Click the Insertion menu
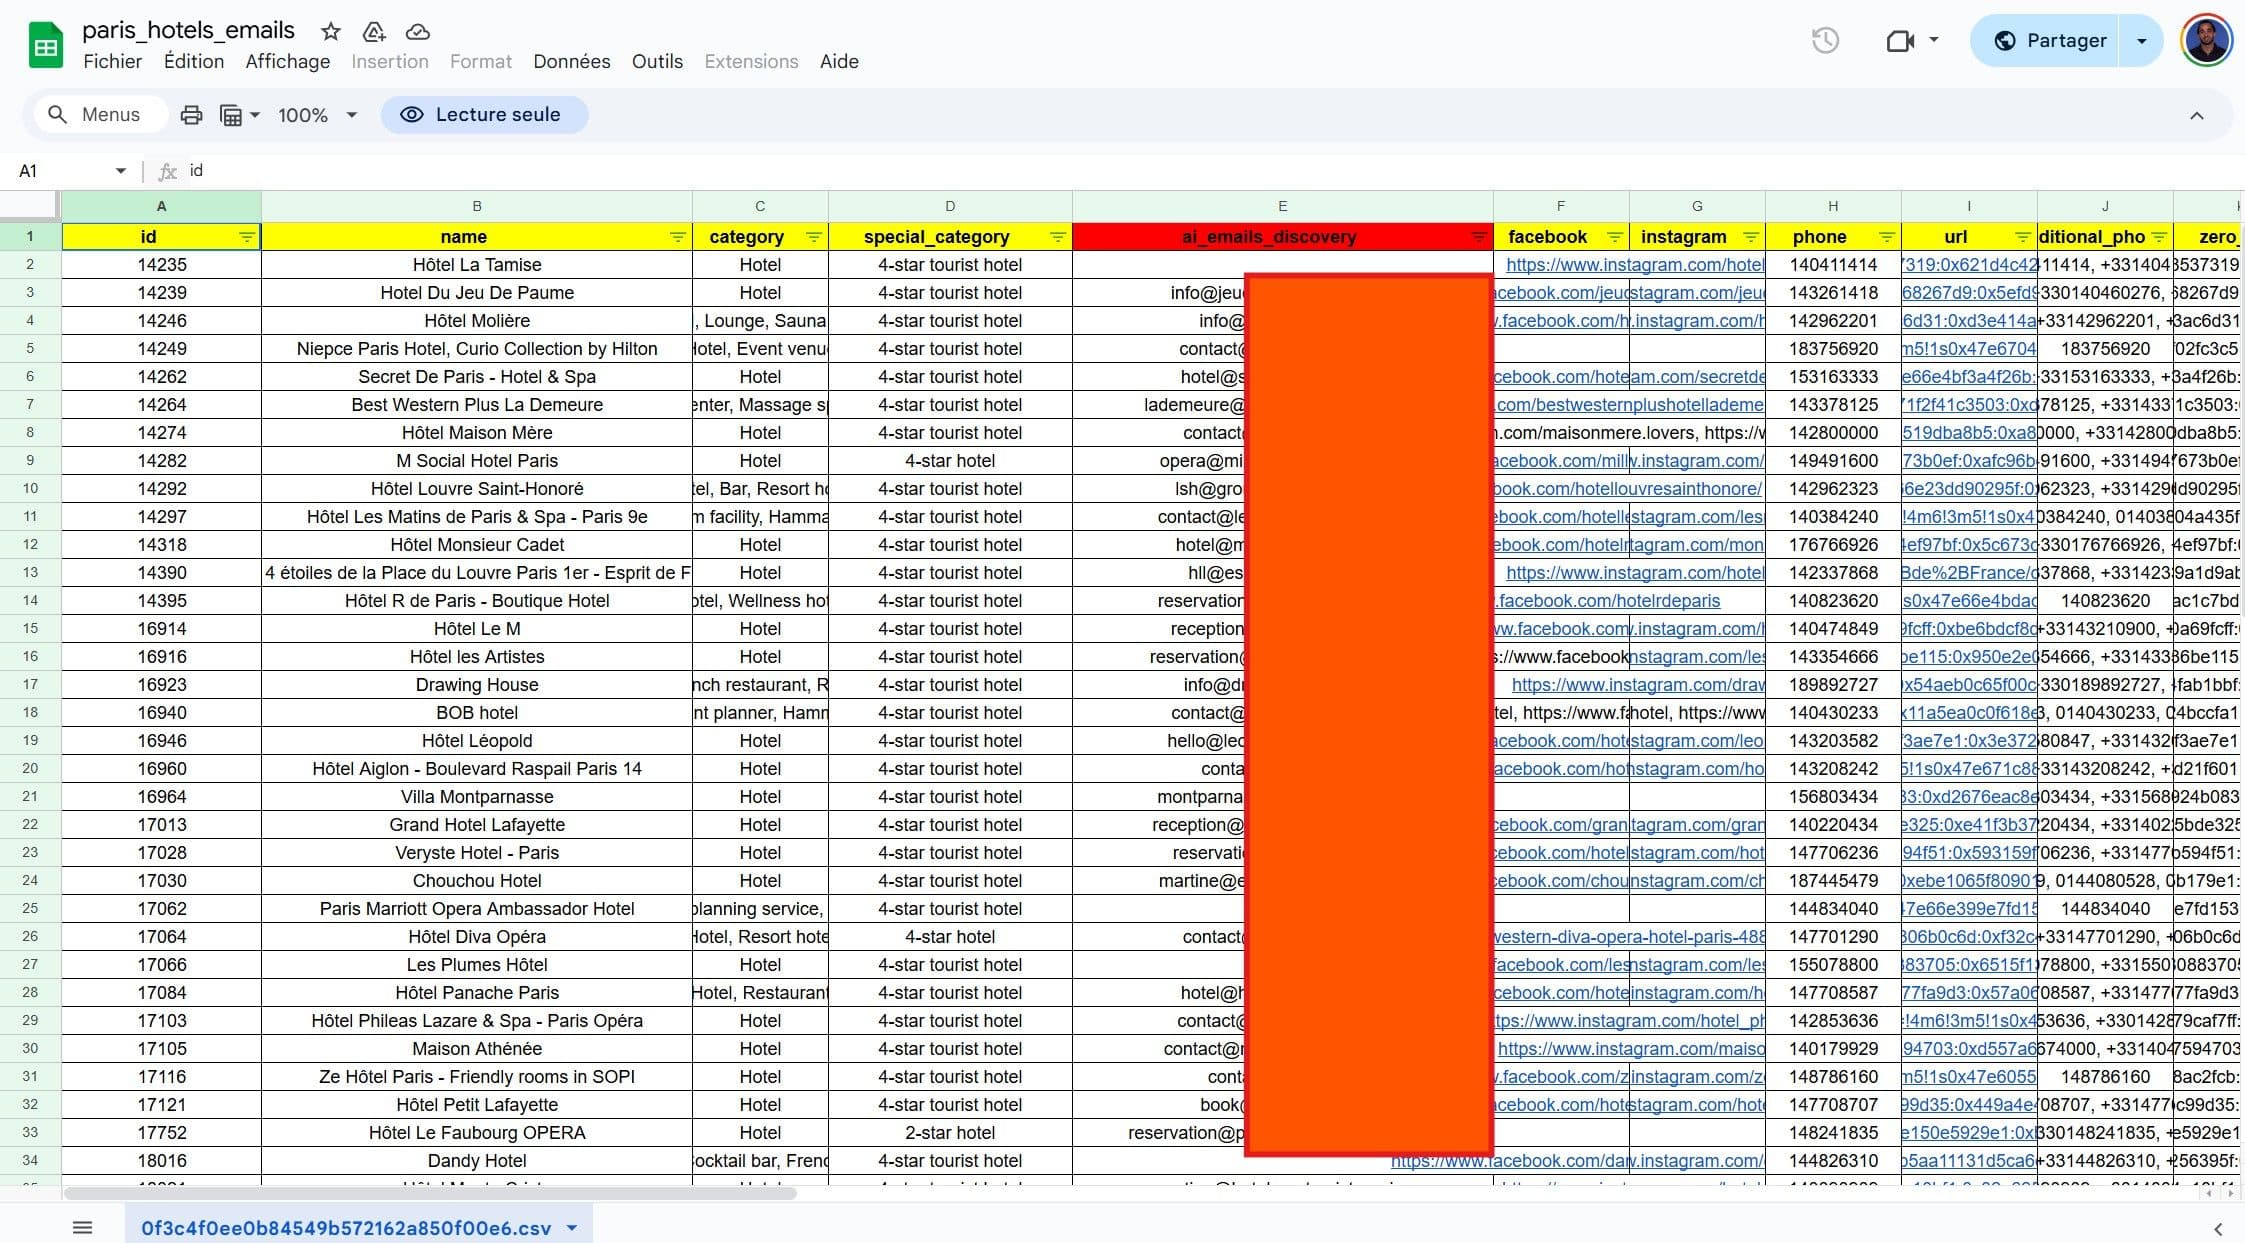 (x=390, y=61)
